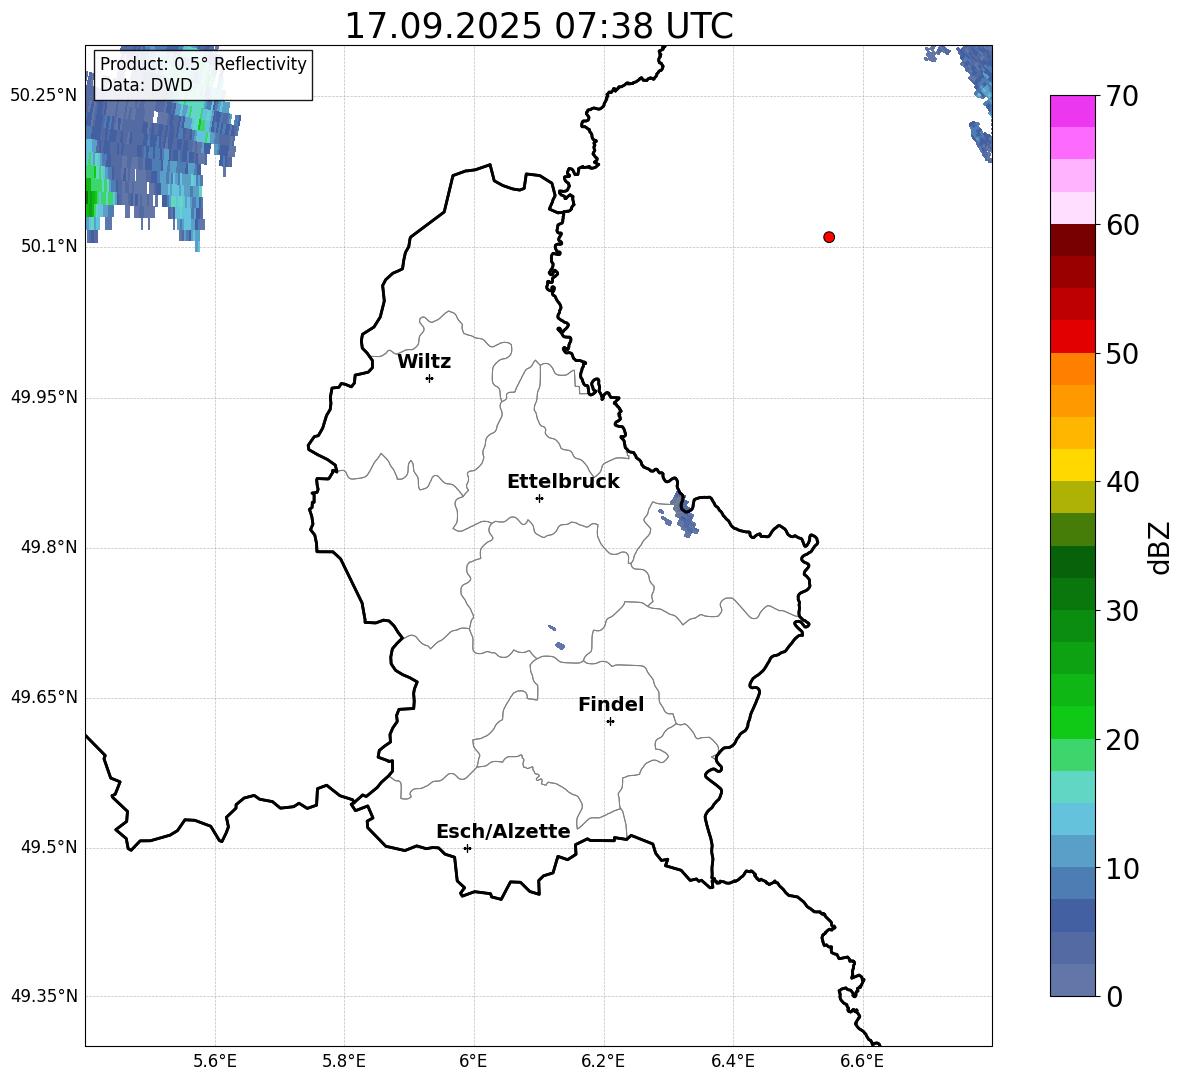The image size is (1184, 1081).
Task: Click the red dot marker on the map
Action: [829, 237]
